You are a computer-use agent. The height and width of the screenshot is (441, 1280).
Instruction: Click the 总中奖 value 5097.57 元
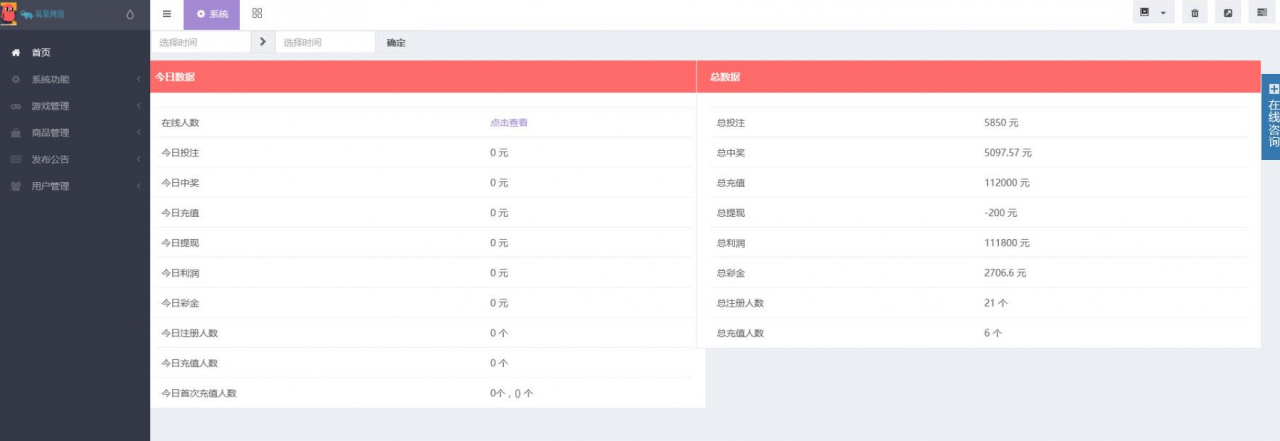tap(1008, 153)
